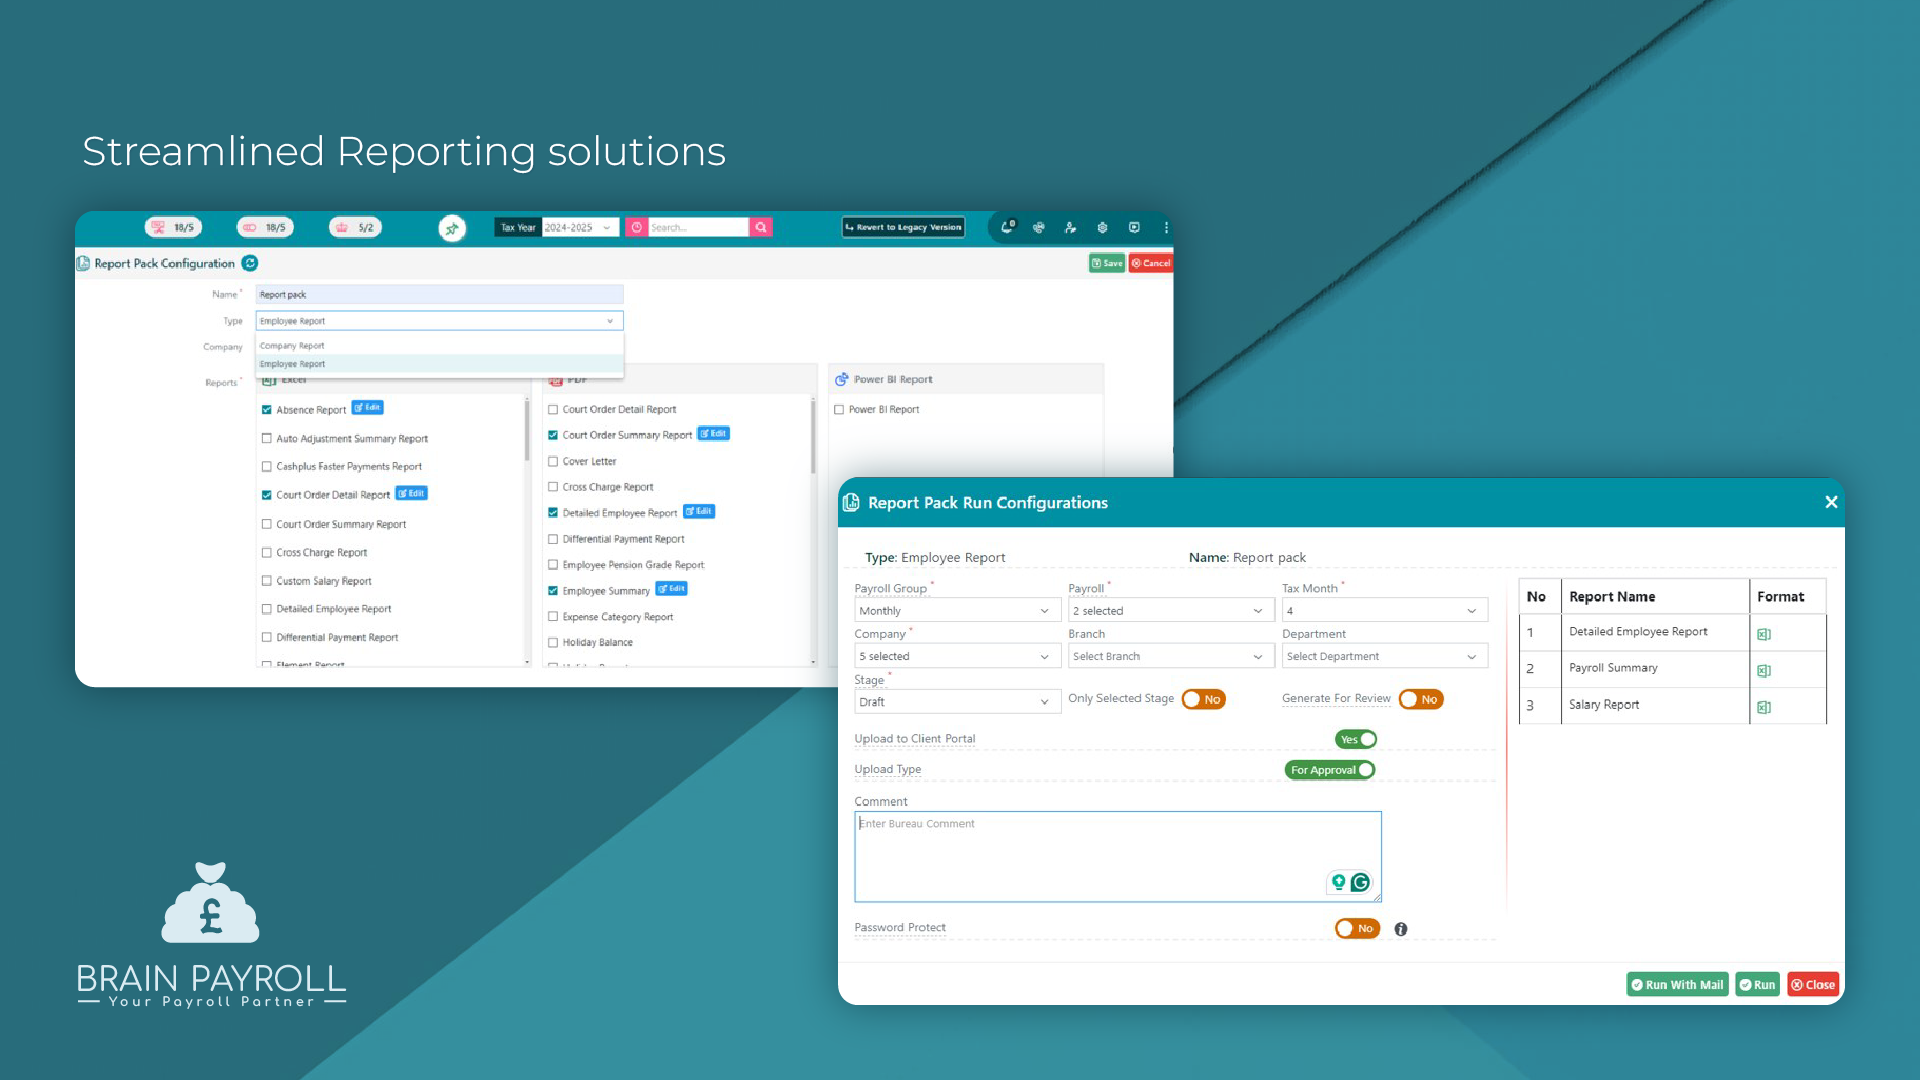Click the Run icon button to execute report
1920x1080 pixels.
pos(1760,984)
